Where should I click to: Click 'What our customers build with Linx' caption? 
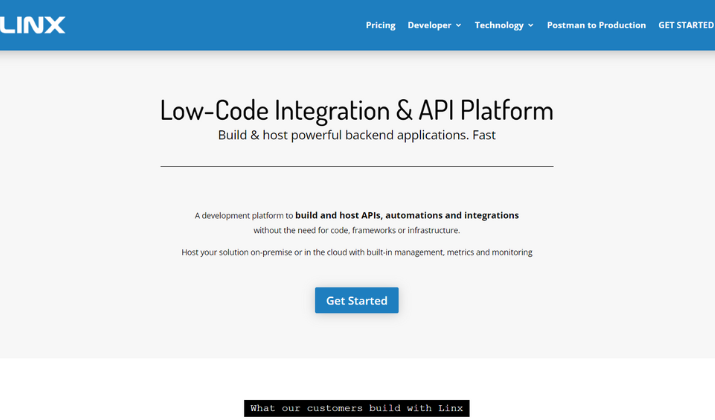[x=357, y=408]
